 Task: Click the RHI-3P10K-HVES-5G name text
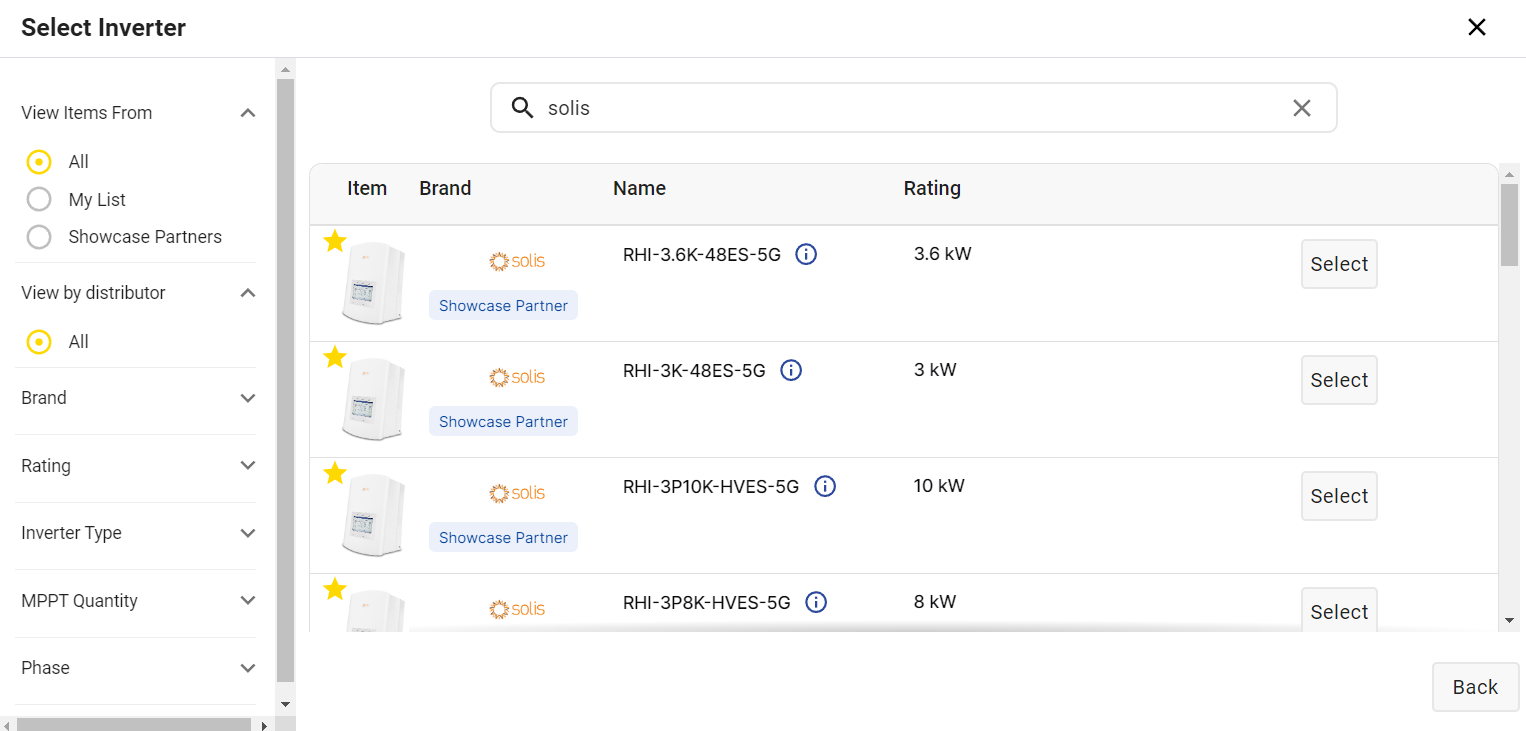click(x=711, y=486)
